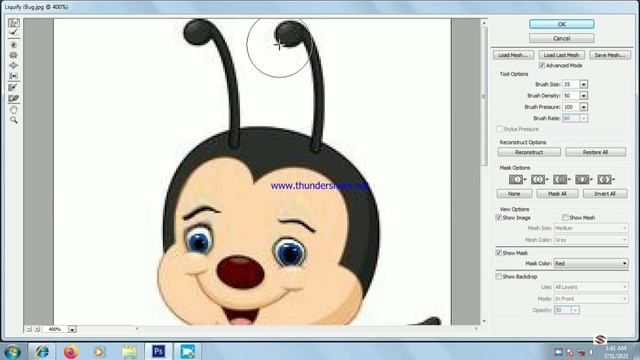
Task: Toggle the Show Image checkbox
Action: pos(498,218)
